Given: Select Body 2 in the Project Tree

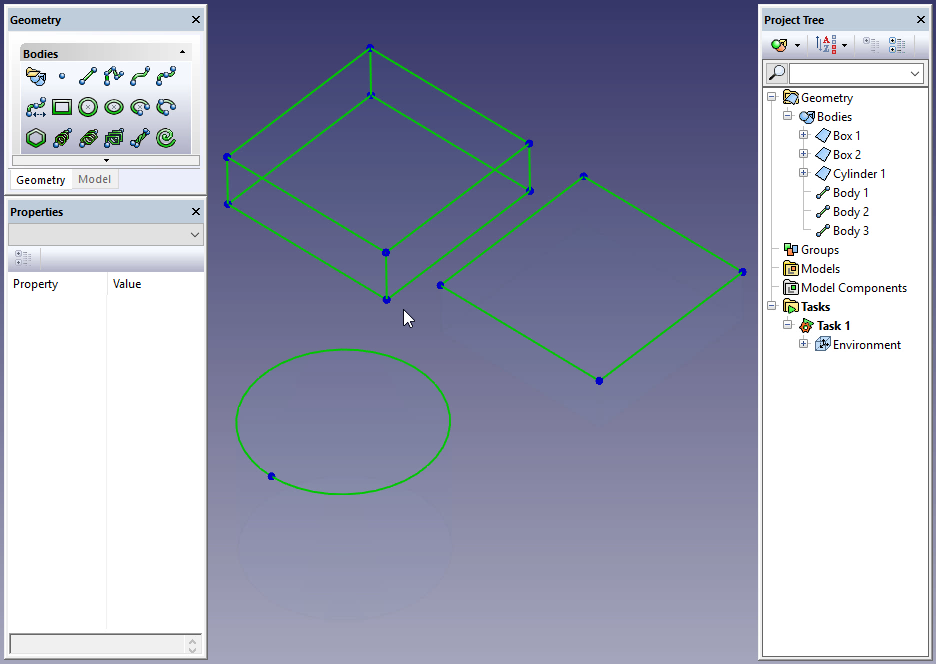Looking at the screenshot, I should [850, 212].
